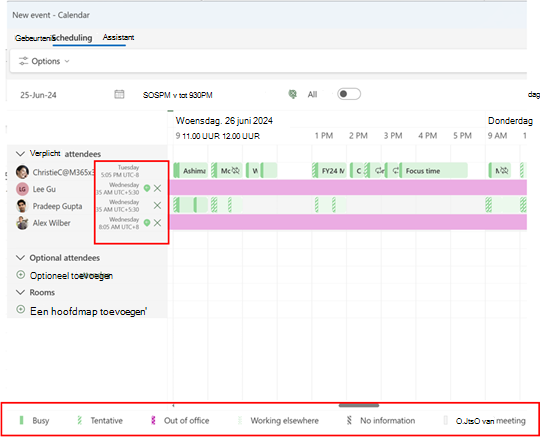Click the add optional attendee plus icon

[21, 275]
